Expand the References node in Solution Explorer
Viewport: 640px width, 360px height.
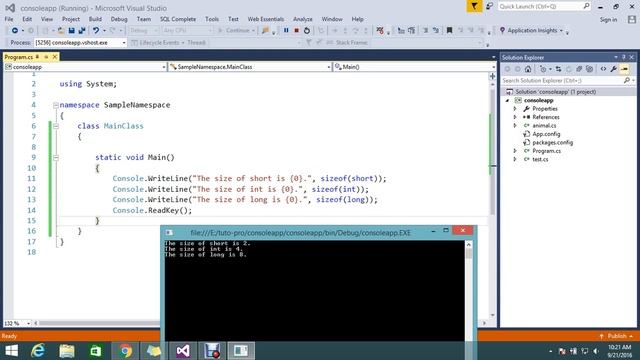coord(515,117)
